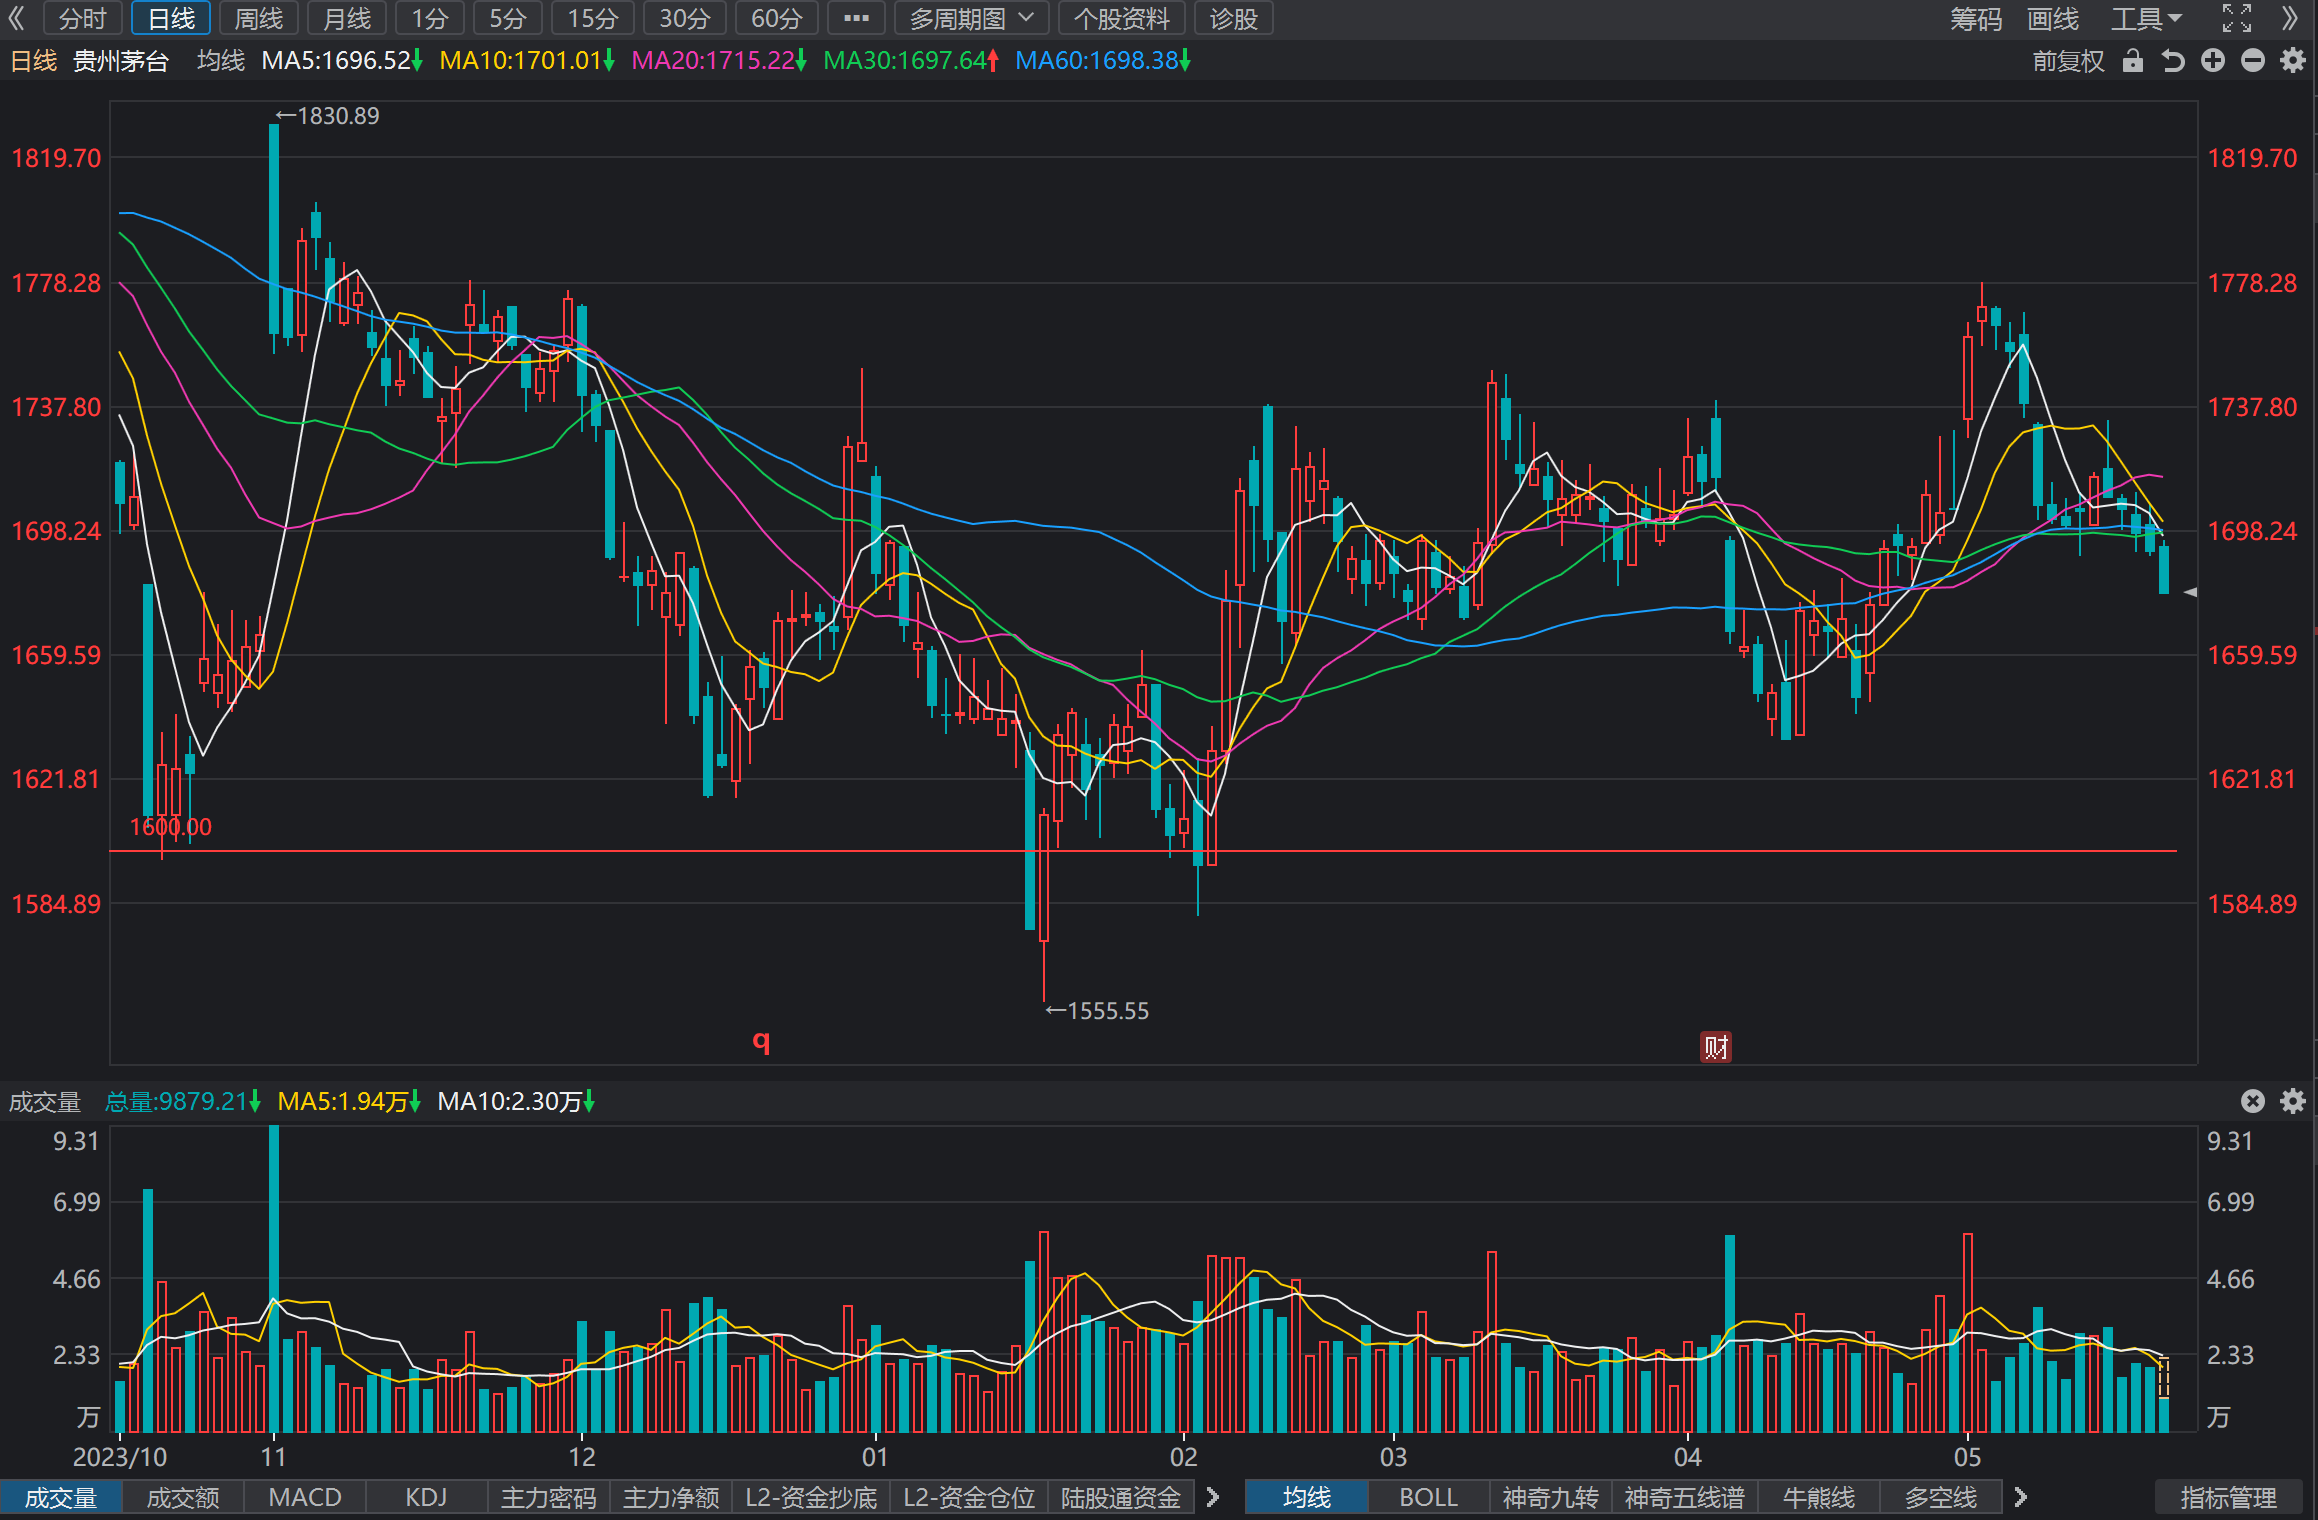Switch to 周线 weekly chart
The height and width of the screenshot is (1520, 2318).
(259, 18)
